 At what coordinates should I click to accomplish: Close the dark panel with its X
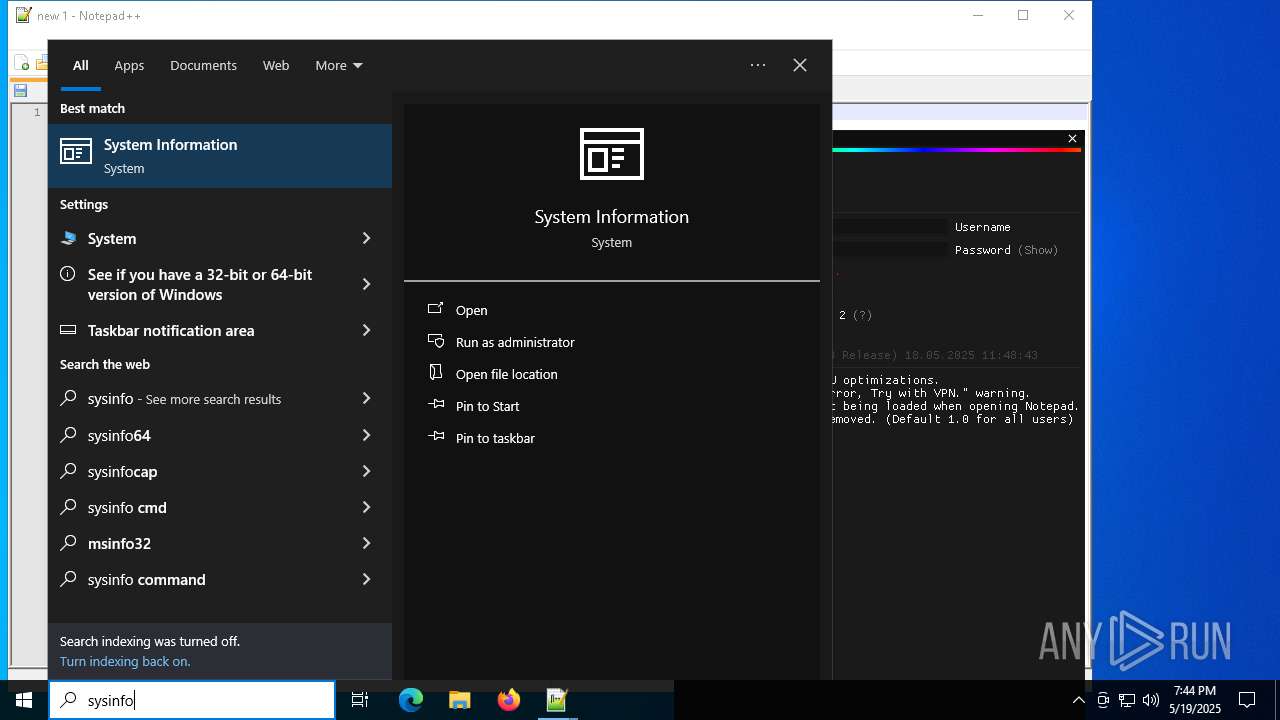1072,139
